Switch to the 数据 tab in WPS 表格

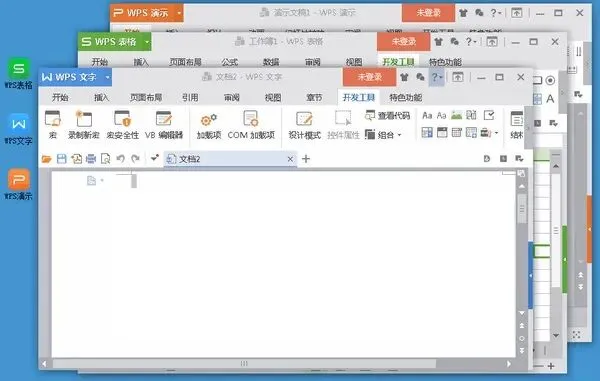click(x=271, y=62)
